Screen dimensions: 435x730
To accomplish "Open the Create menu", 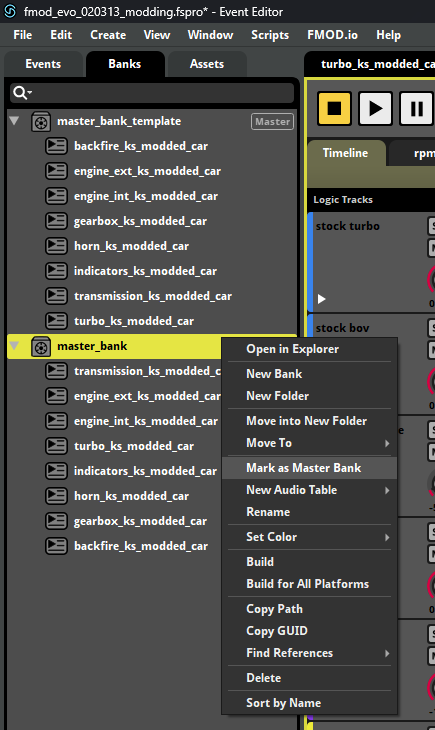I will [x=108, y=35].
